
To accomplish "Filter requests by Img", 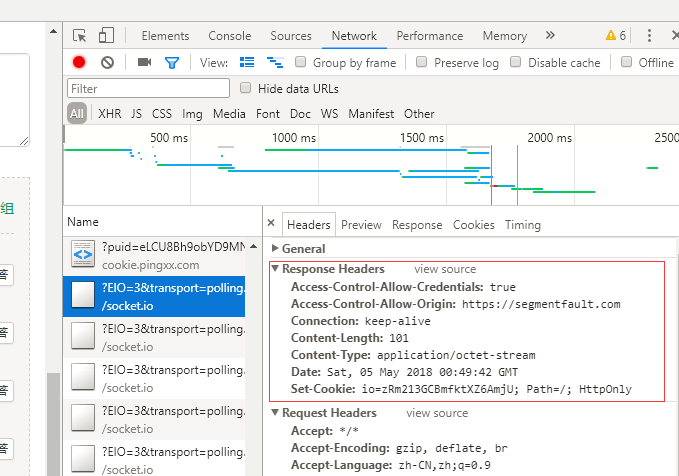I will pyautogui.click(x=192, y=114).
